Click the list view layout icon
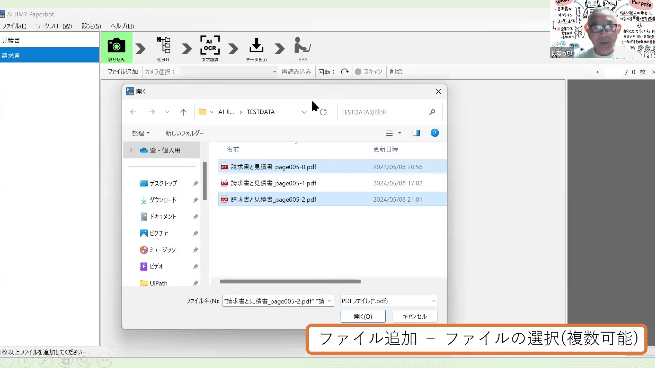The height and width of the screenshot is (368, 655). [389, 133]
